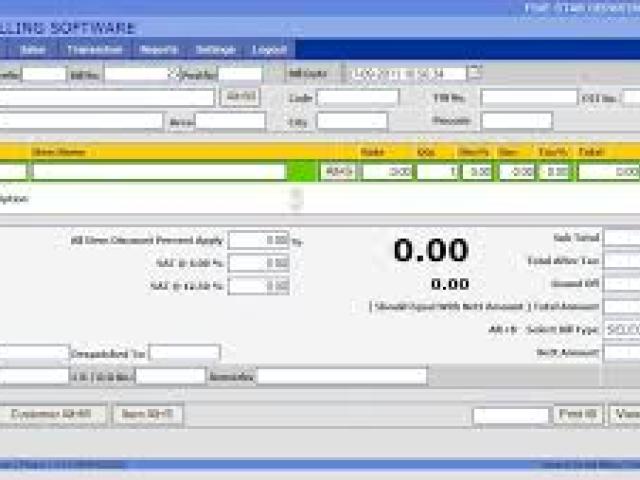Click the Item Name column header
Image resolution: width=640 pixels, height=480 pixels.
point(59,152)
